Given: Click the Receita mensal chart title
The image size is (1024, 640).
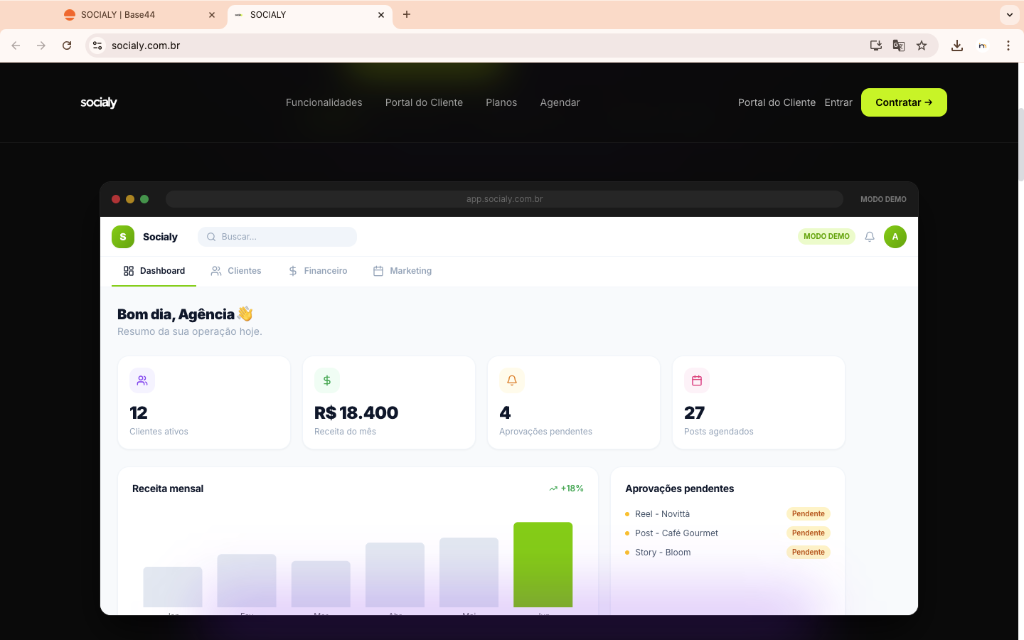Looking at the screenshot, I should (168, 488).
